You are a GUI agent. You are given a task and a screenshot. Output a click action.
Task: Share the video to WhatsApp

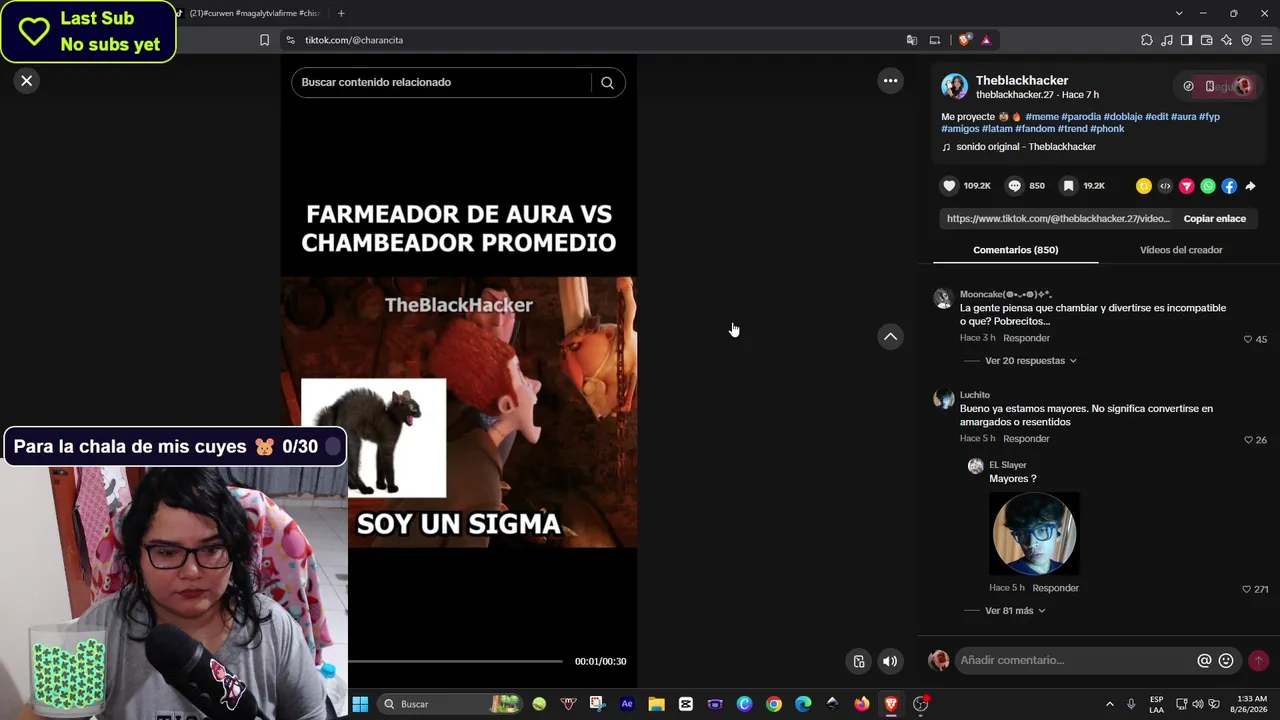point(1208,186)
